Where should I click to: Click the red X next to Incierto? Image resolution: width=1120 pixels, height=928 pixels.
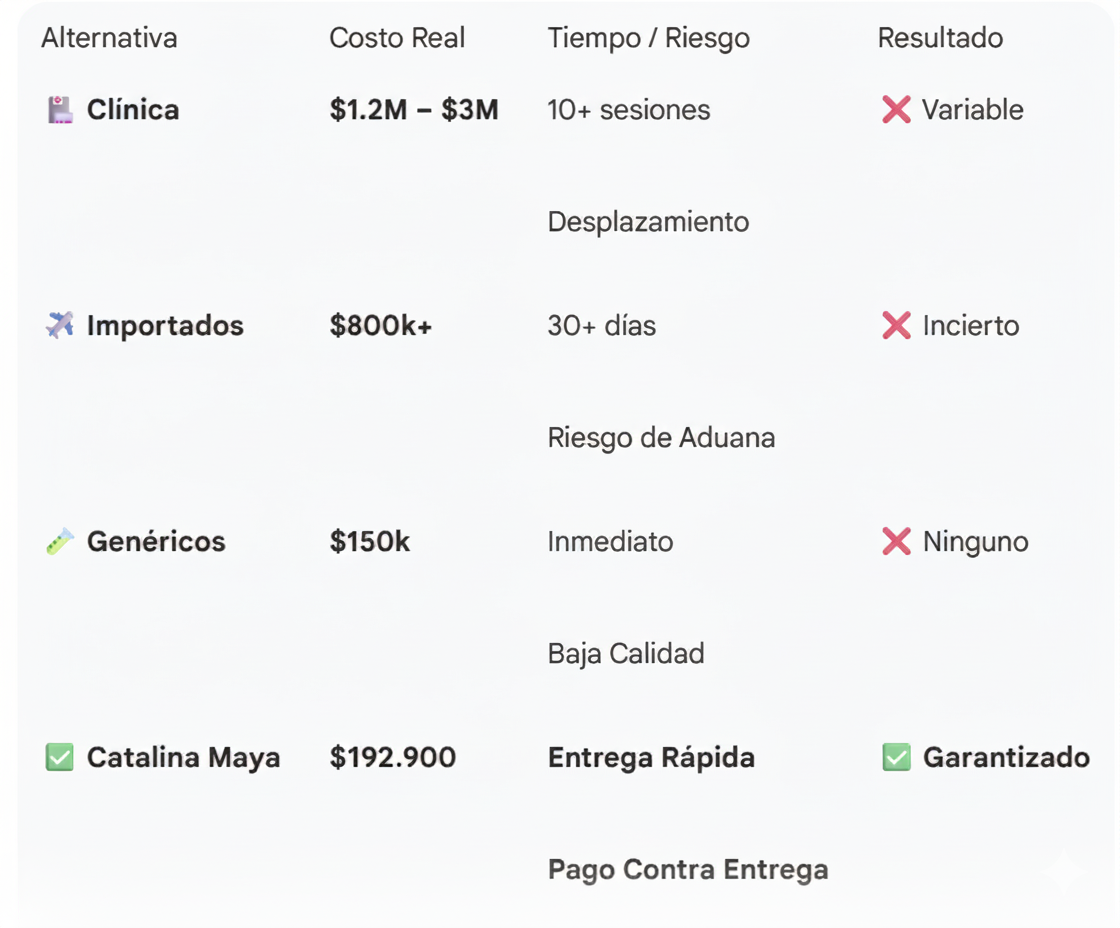pos(896,326)
